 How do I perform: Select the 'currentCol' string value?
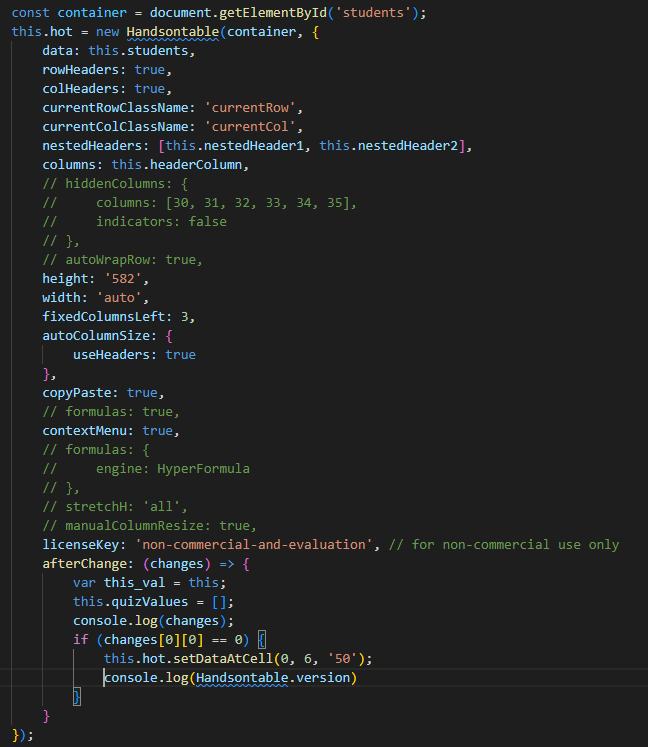click(x=250, y=127)
